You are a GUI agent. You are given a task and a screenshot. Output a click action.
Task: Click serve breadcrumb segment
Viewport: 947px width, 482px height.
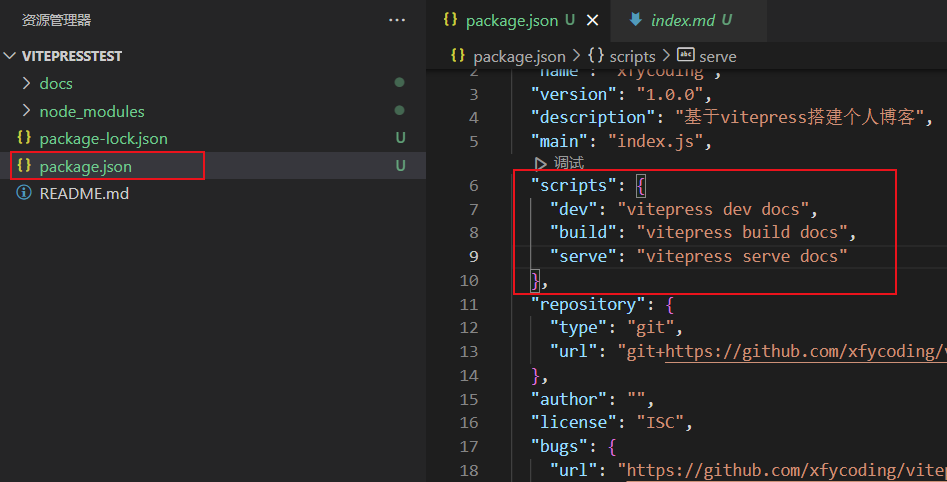pyautogui.click(x=717, y=57)
